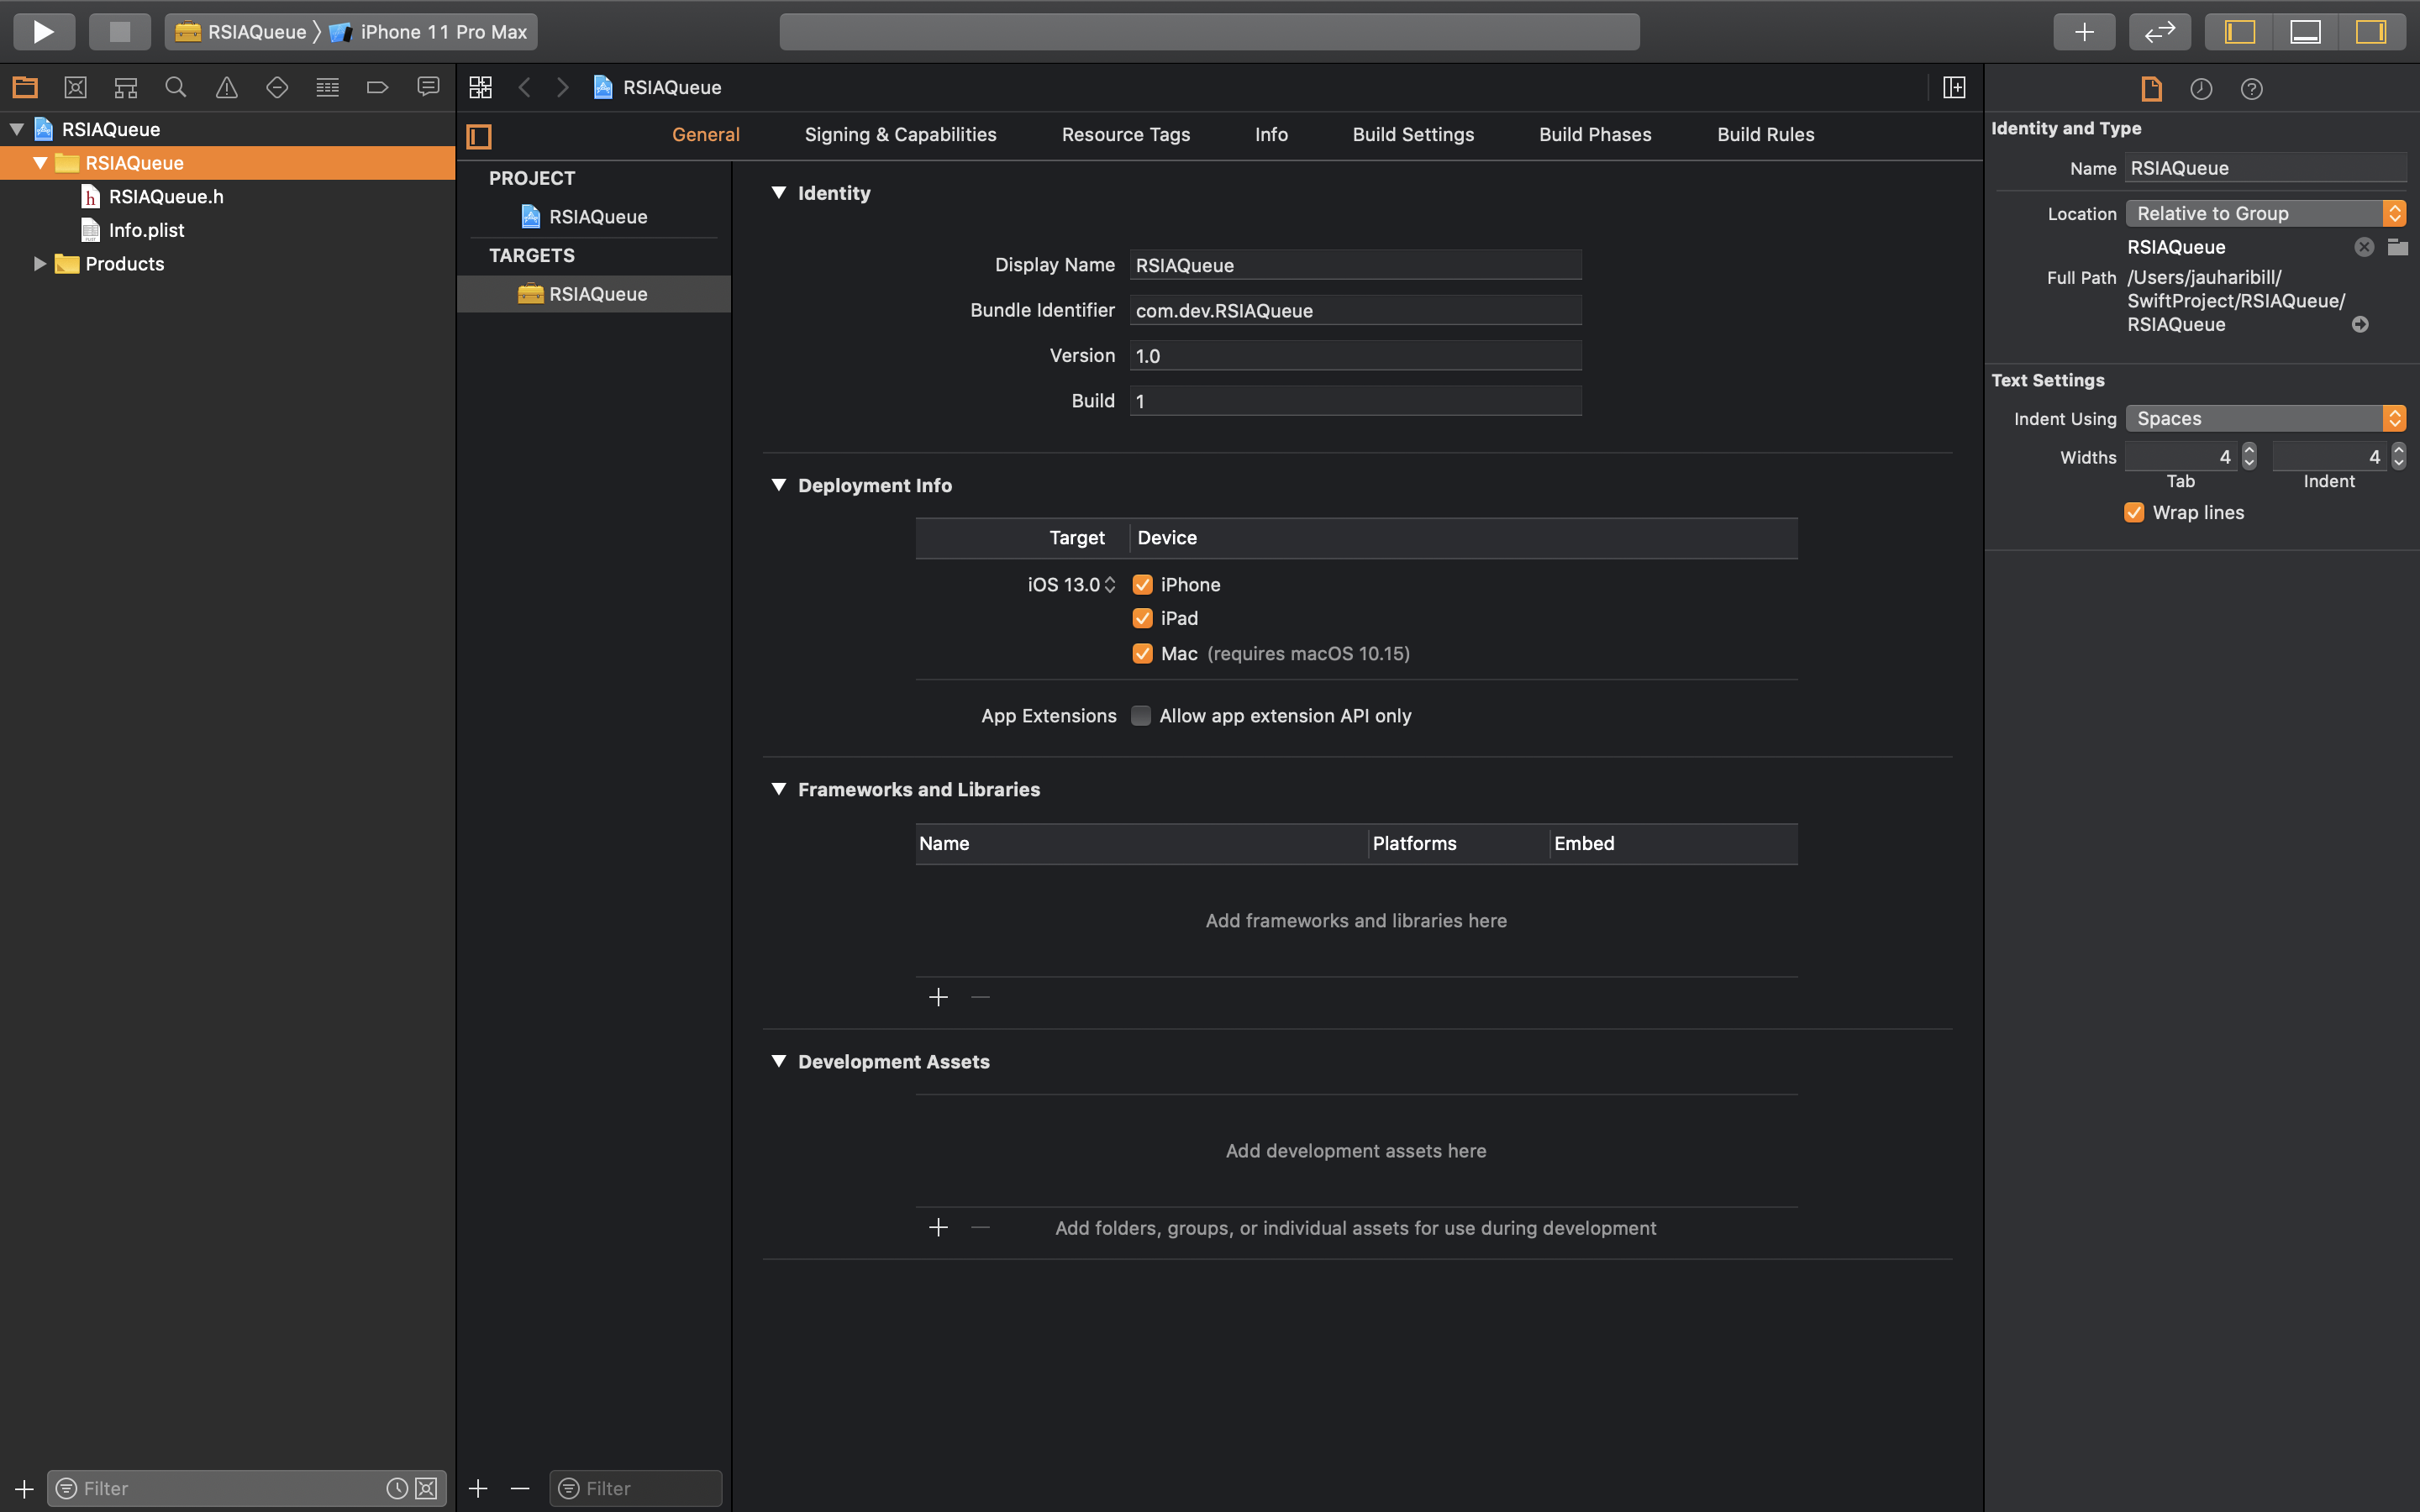Image resolution: width=2420 pixels, height=1512 pixels.
Task: Uncheck the Mac device checkbox
Action: 1142,654
